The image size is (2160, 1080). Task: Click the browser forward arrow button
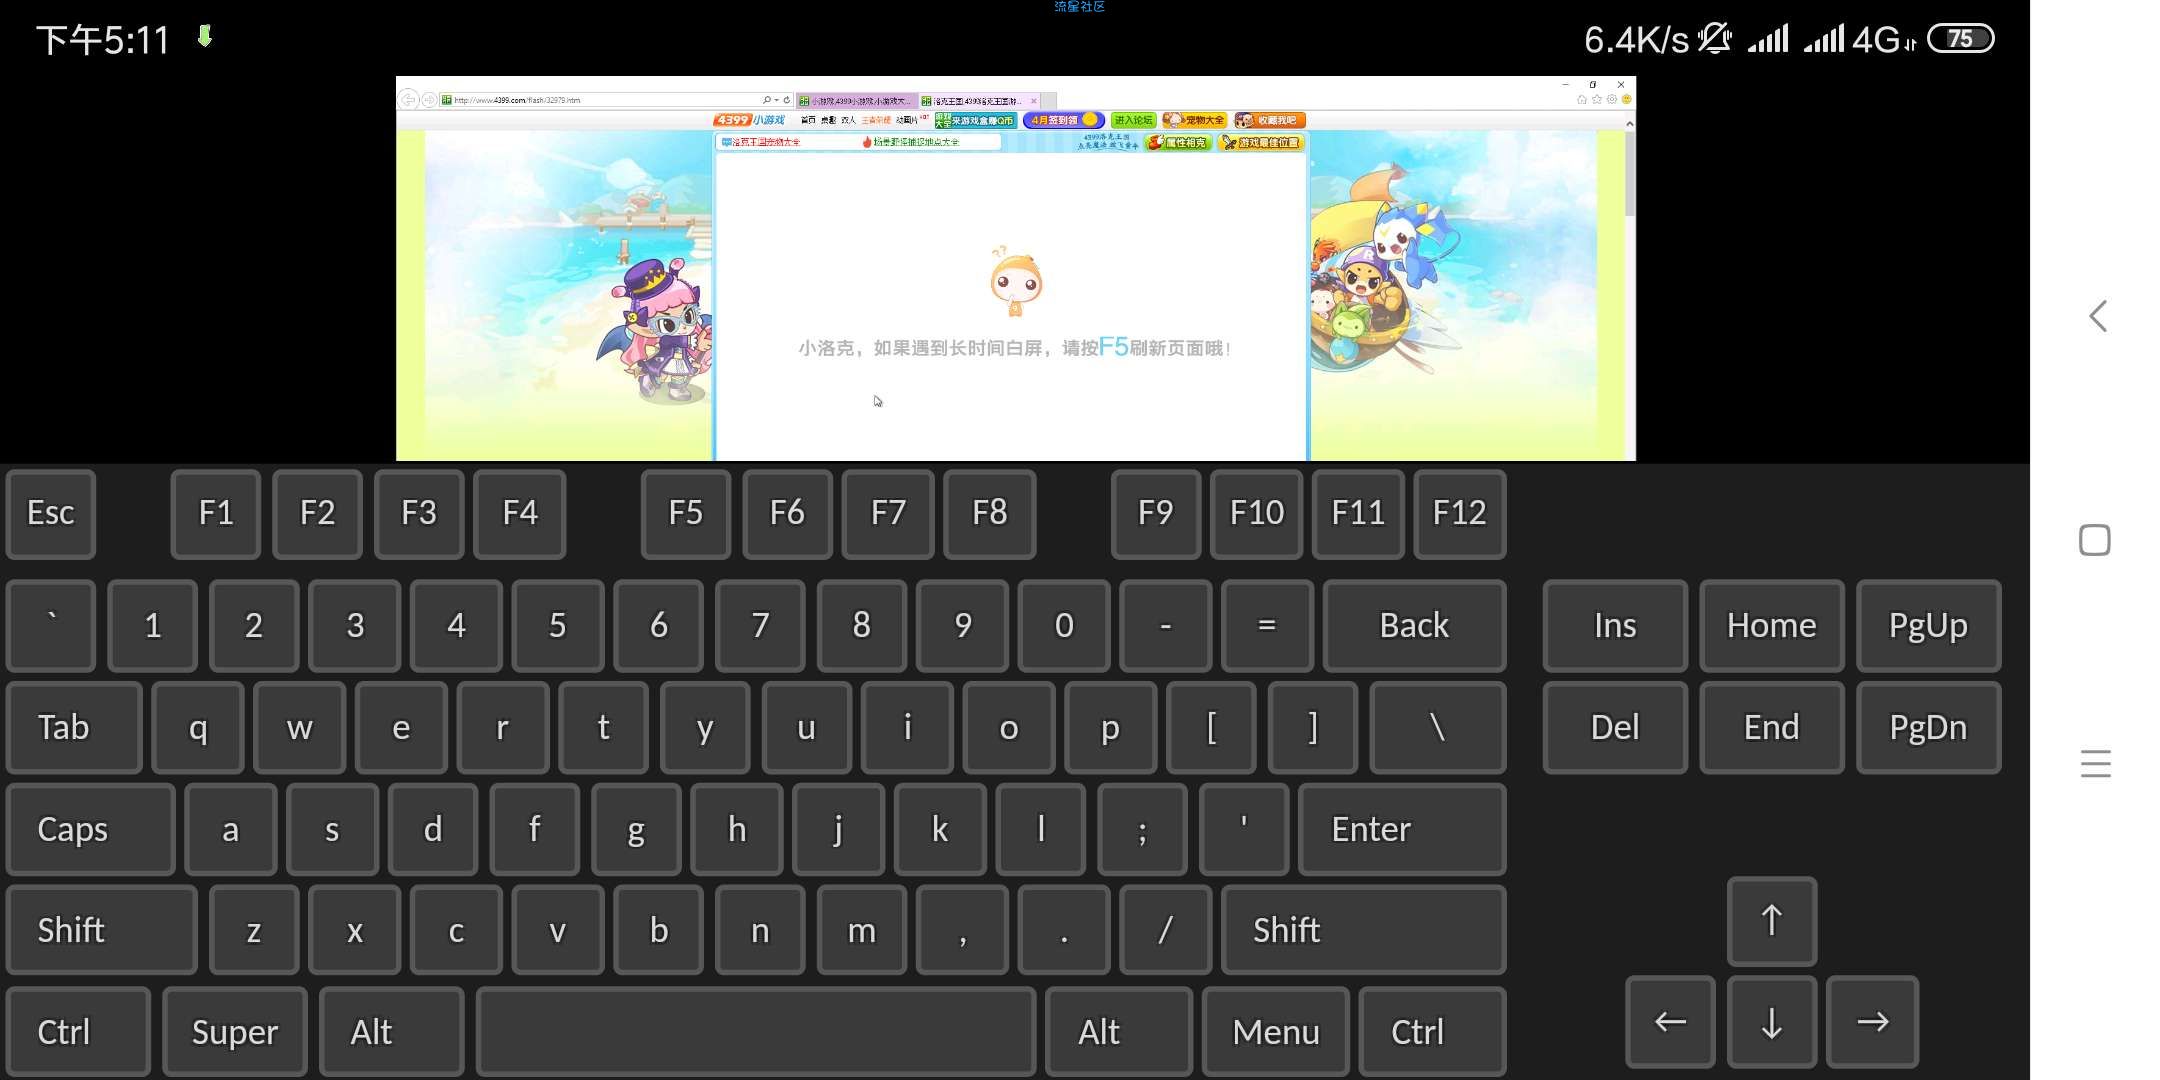(x=428, y=100)
